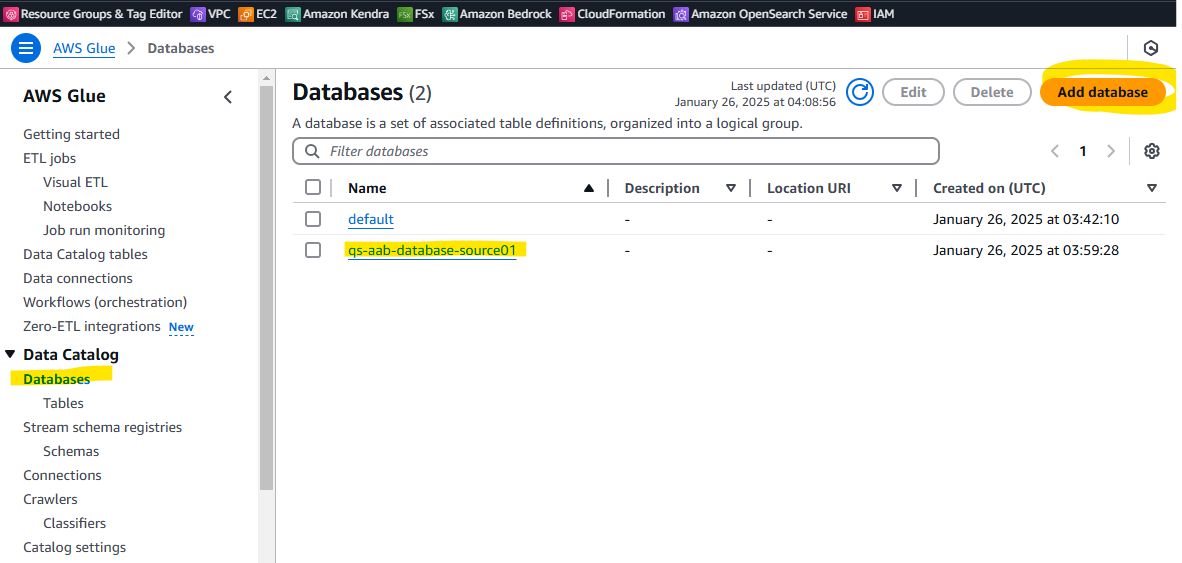Open Tables under Data Catalog
Image resolution: width=1182 pixels, height=563 pixels.
63,403
